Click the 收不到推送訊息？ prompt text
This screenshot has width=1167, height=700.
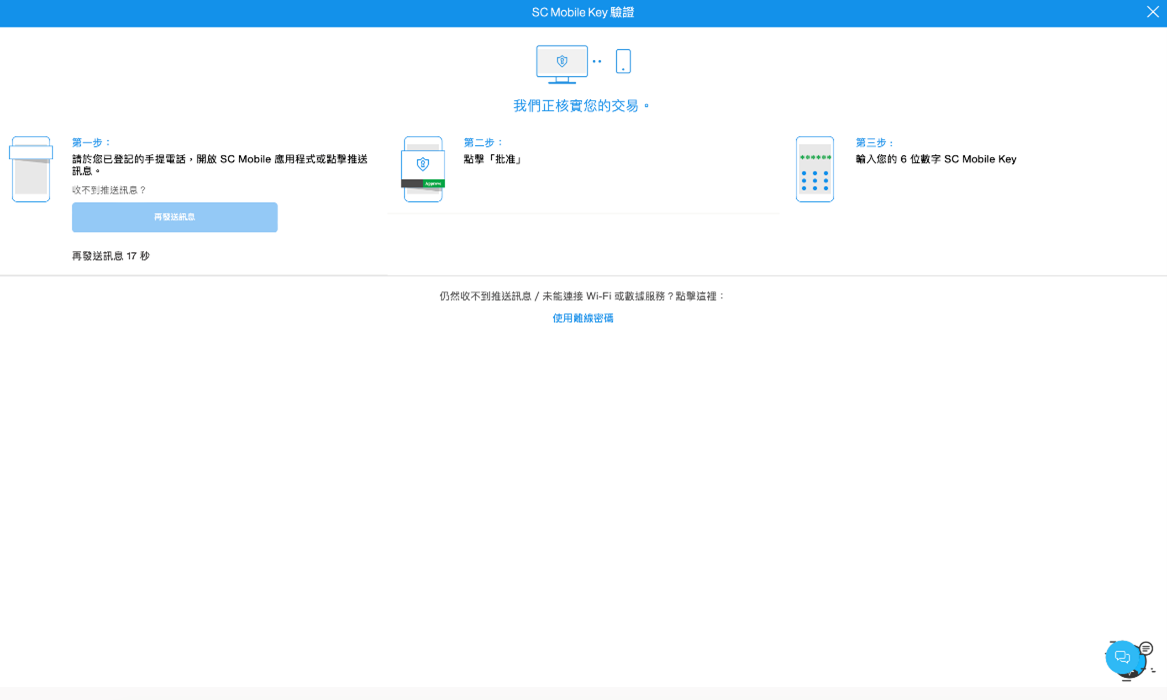pos(109,190)
